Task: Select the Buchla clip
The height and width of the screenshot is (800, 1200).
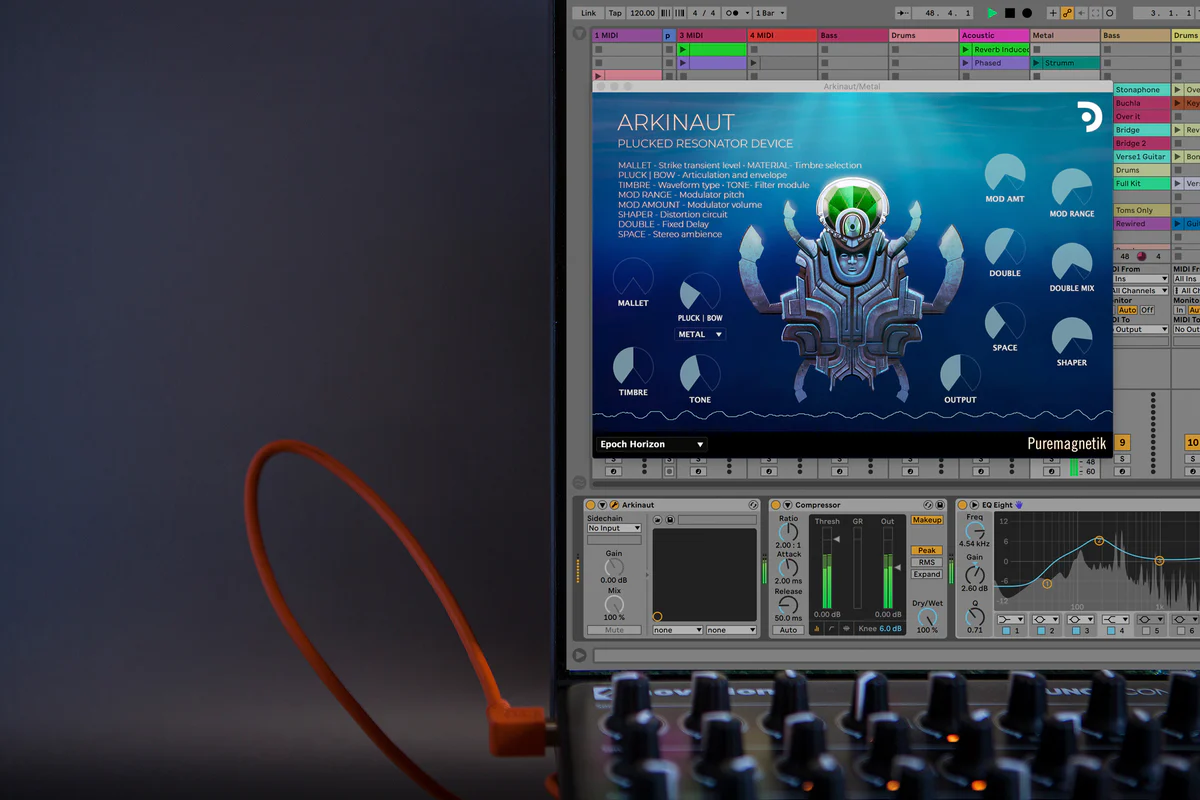Action: pyautogui.click(x=1140, y=103)
